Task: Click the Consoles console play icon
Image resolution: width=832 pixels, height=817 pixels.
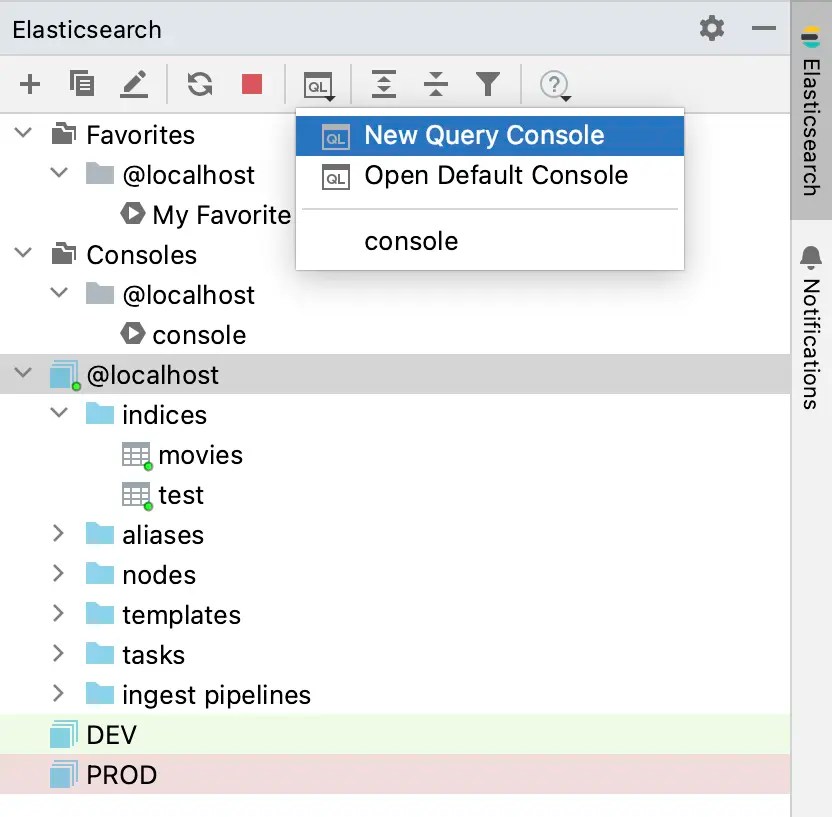Action: [x=133, y=334]
